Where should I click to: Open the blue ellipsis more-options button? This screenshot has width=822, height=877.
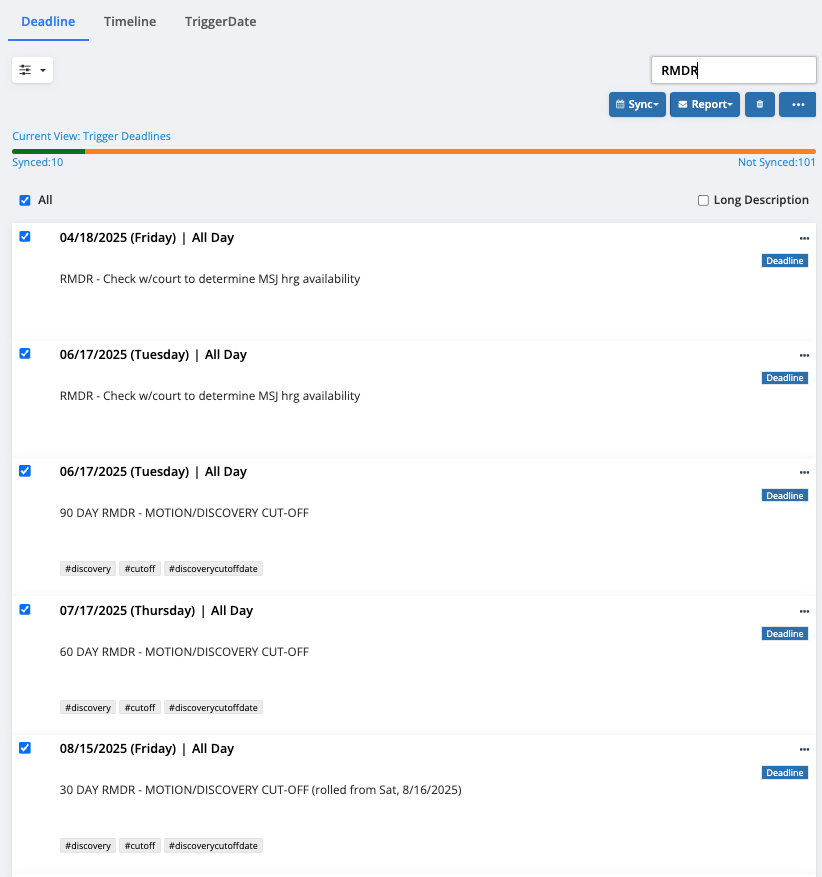click(797, 105)
